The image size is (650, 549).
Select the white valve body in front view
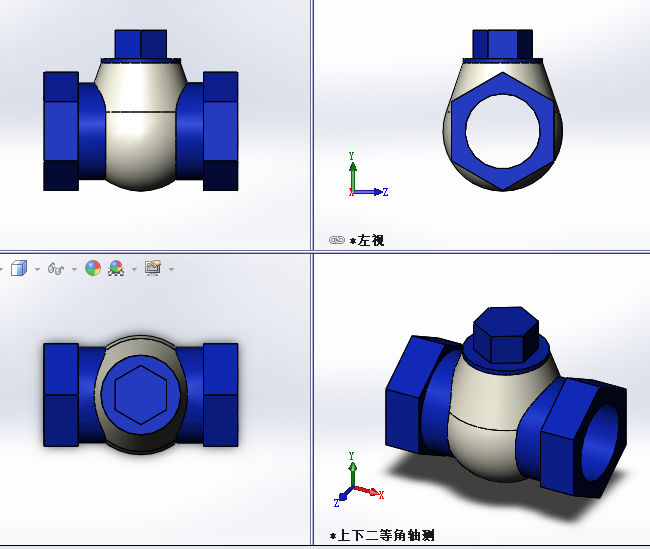click(140, 140)
